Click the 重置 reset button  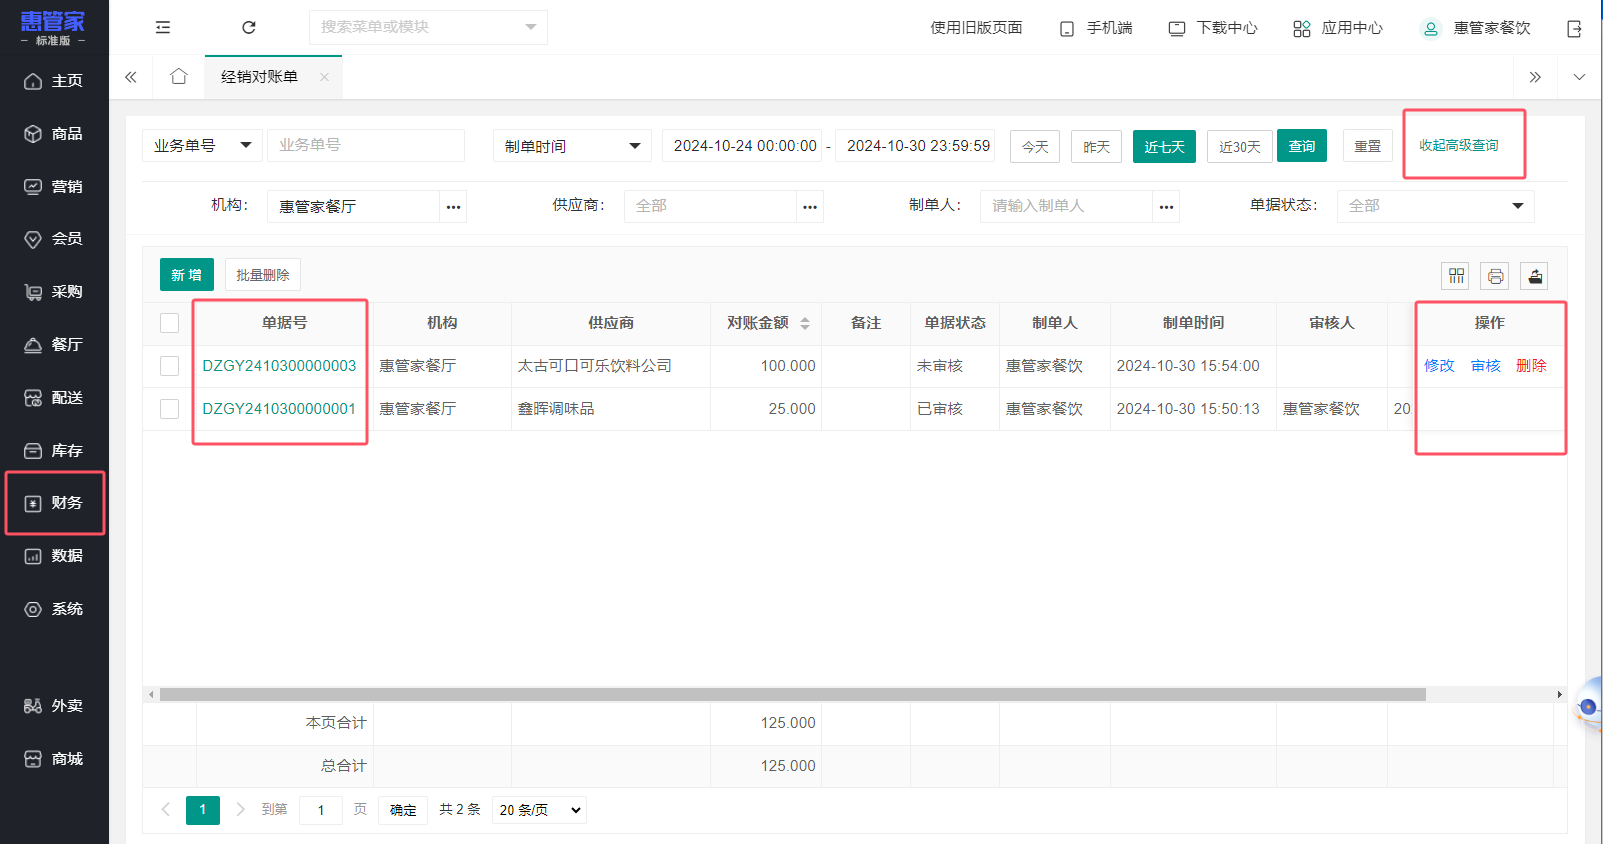(1368, 146)
